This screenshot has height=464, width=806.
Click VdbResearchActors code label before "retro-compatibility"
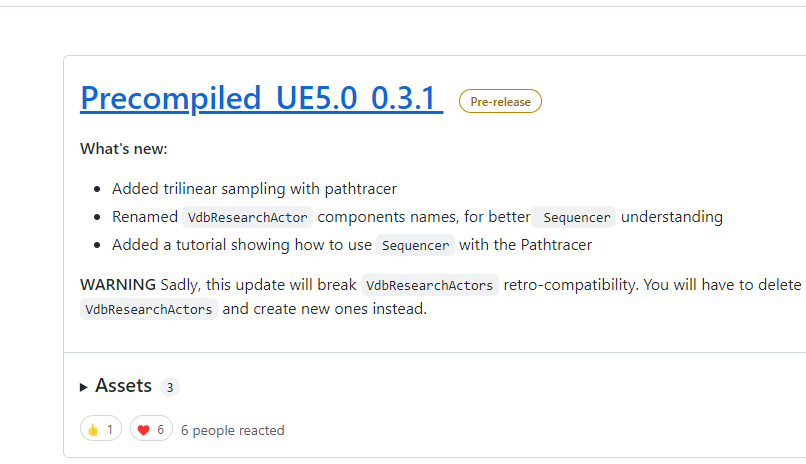(x=430, y=285)
